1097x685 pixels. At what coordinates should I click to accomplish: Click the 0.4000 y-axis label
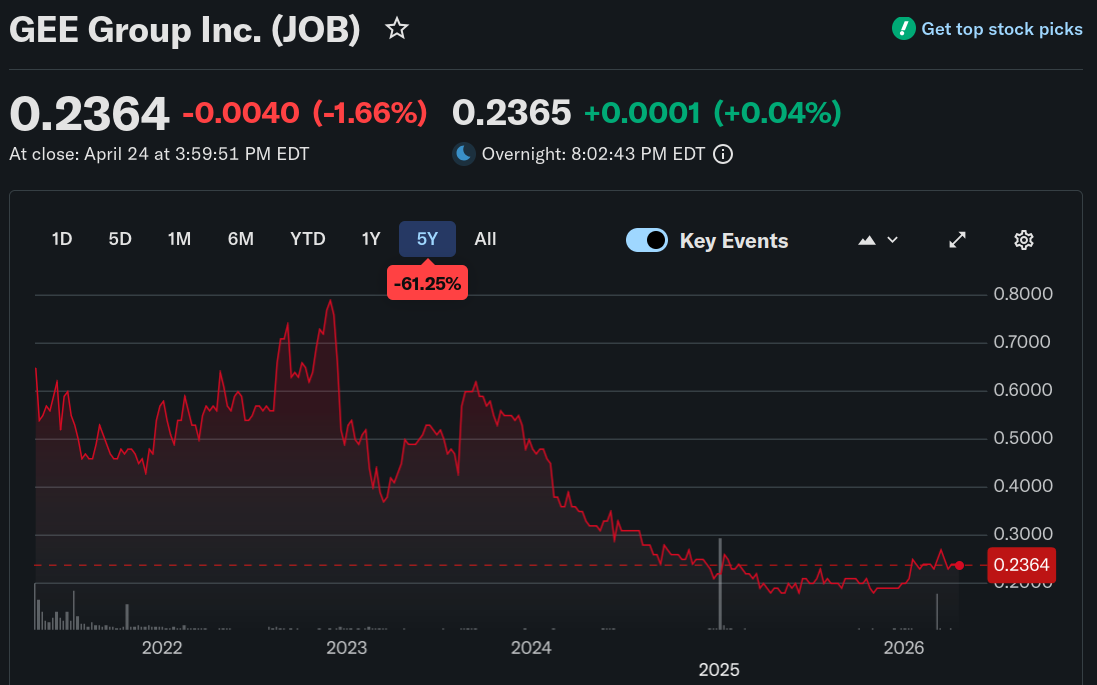1023,486
